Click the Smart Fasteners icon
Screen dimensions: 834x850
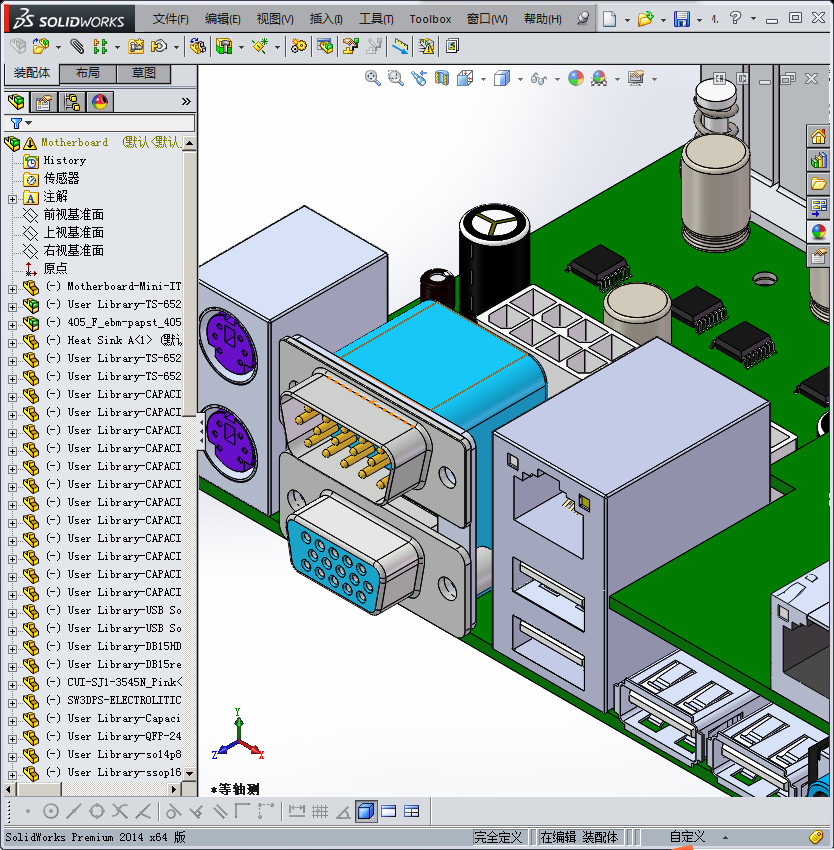click(136, 47)
